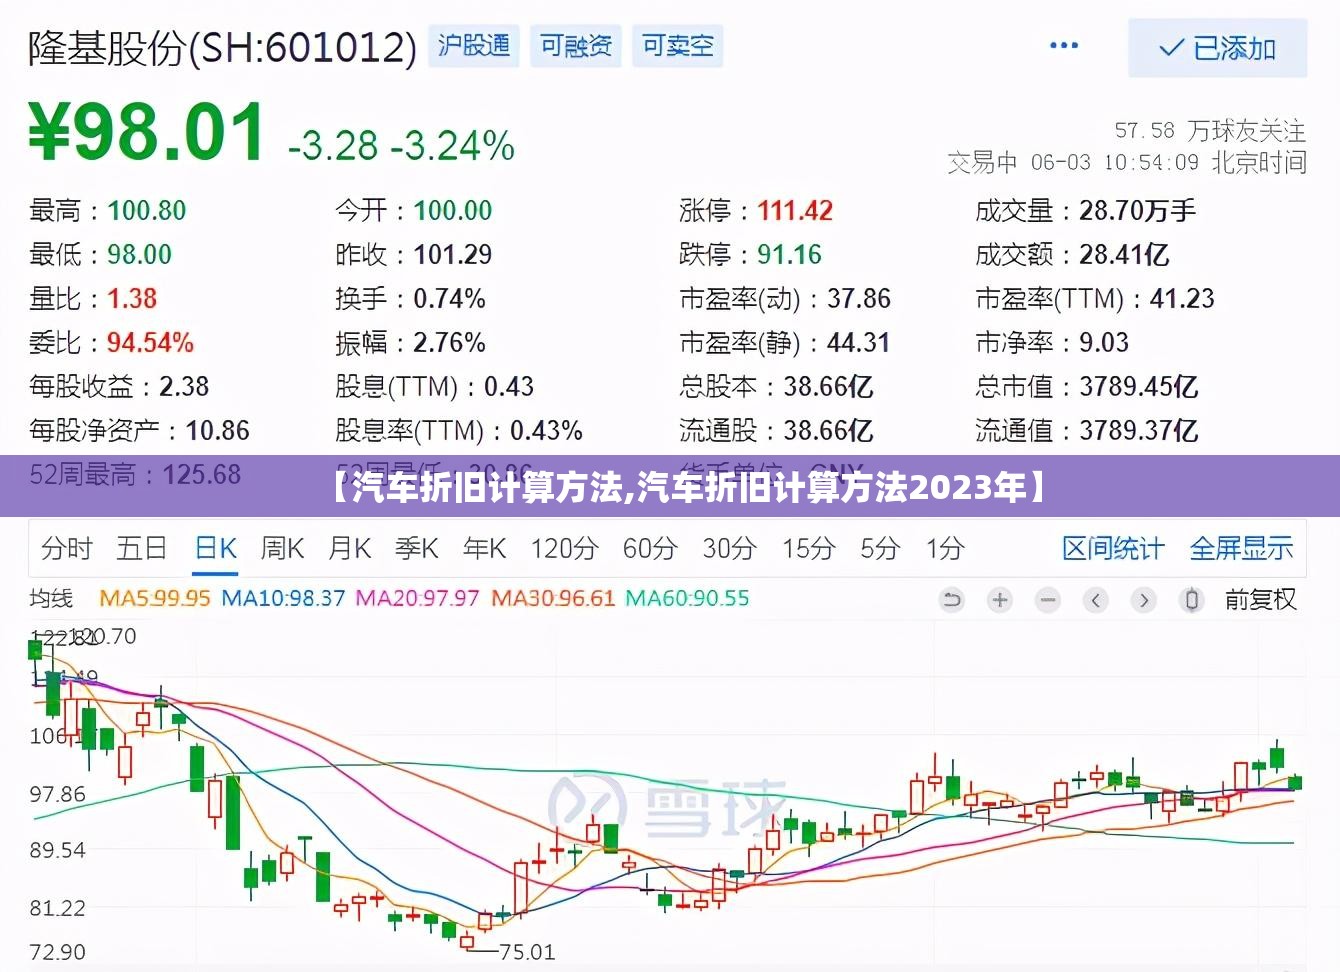
Task: Click the 汽车折旧计算方法 banner title
Action: click(689, 487)
